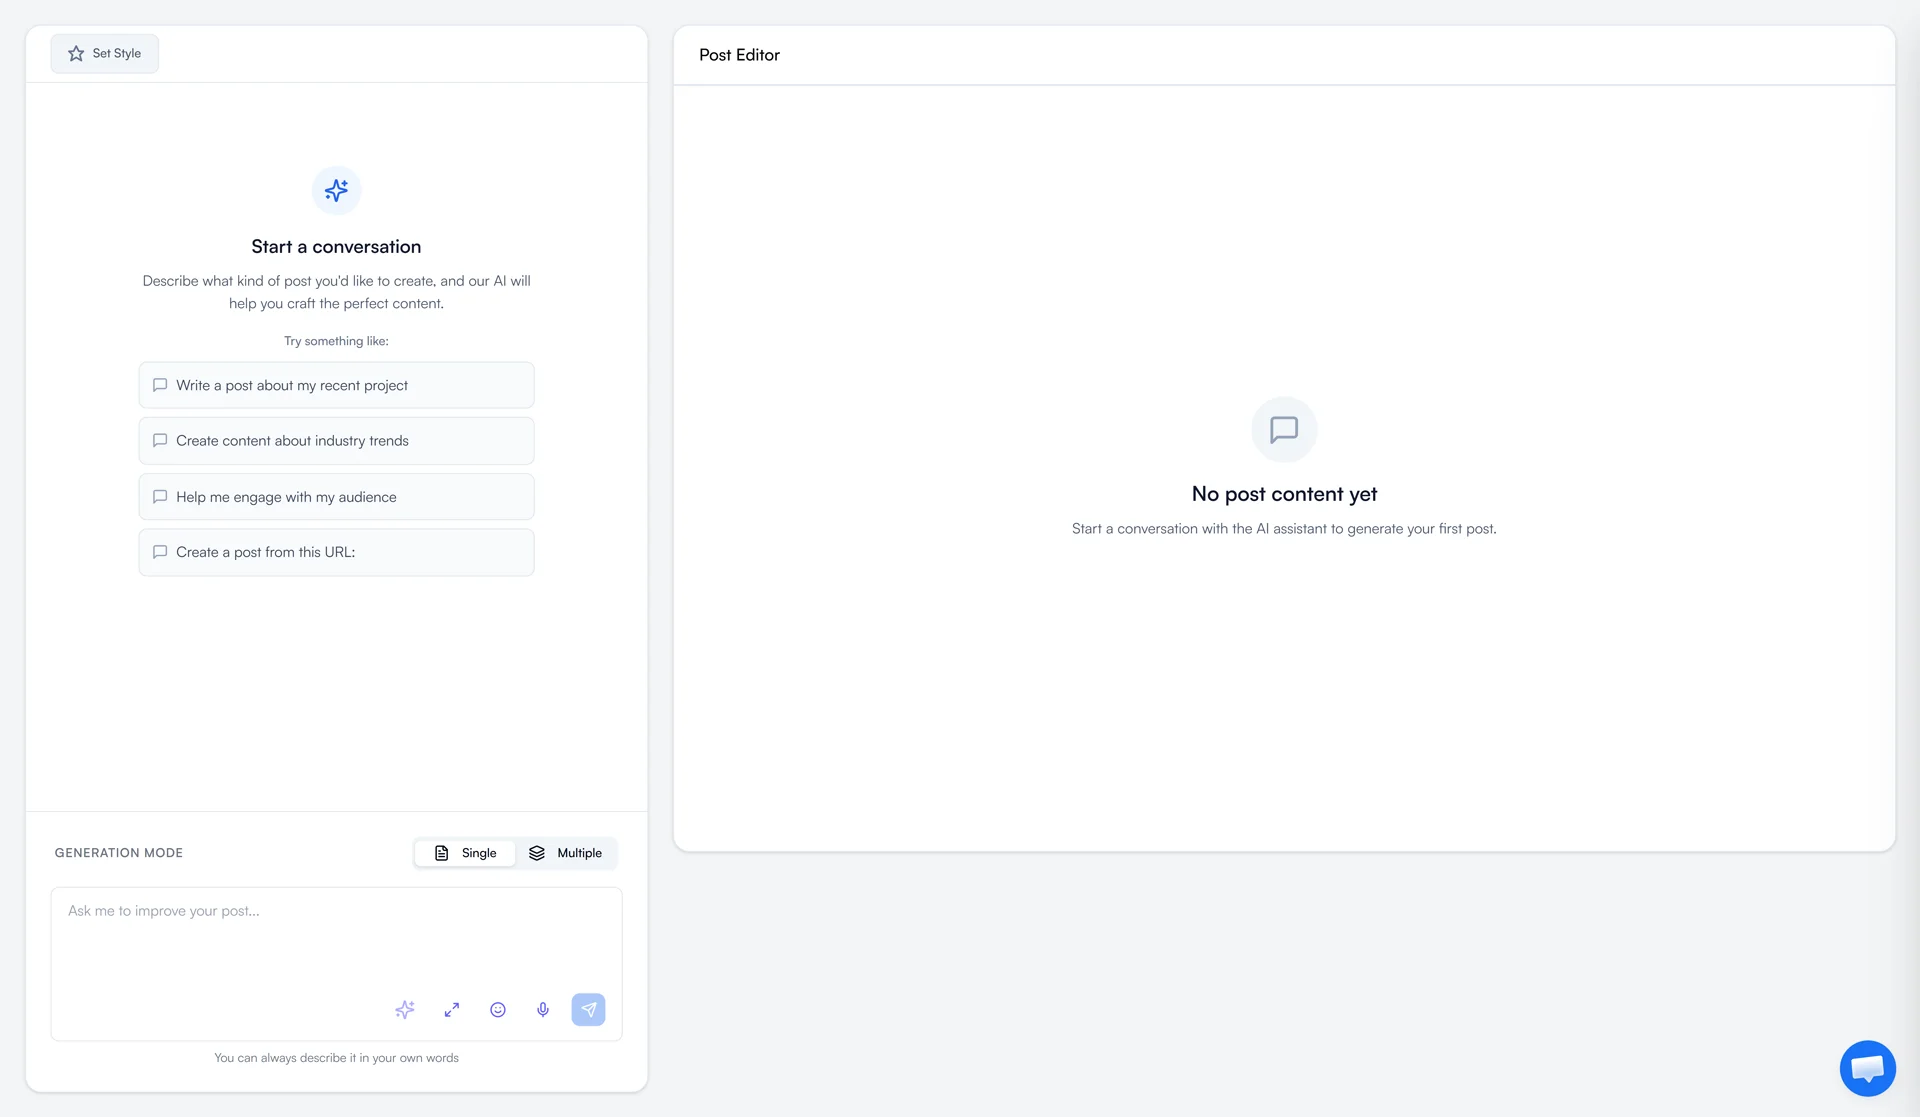This screenshot has width=1920, height=1117.
Task: Open the chat widget in bottom right corner
Action: coord(1867,1068)
